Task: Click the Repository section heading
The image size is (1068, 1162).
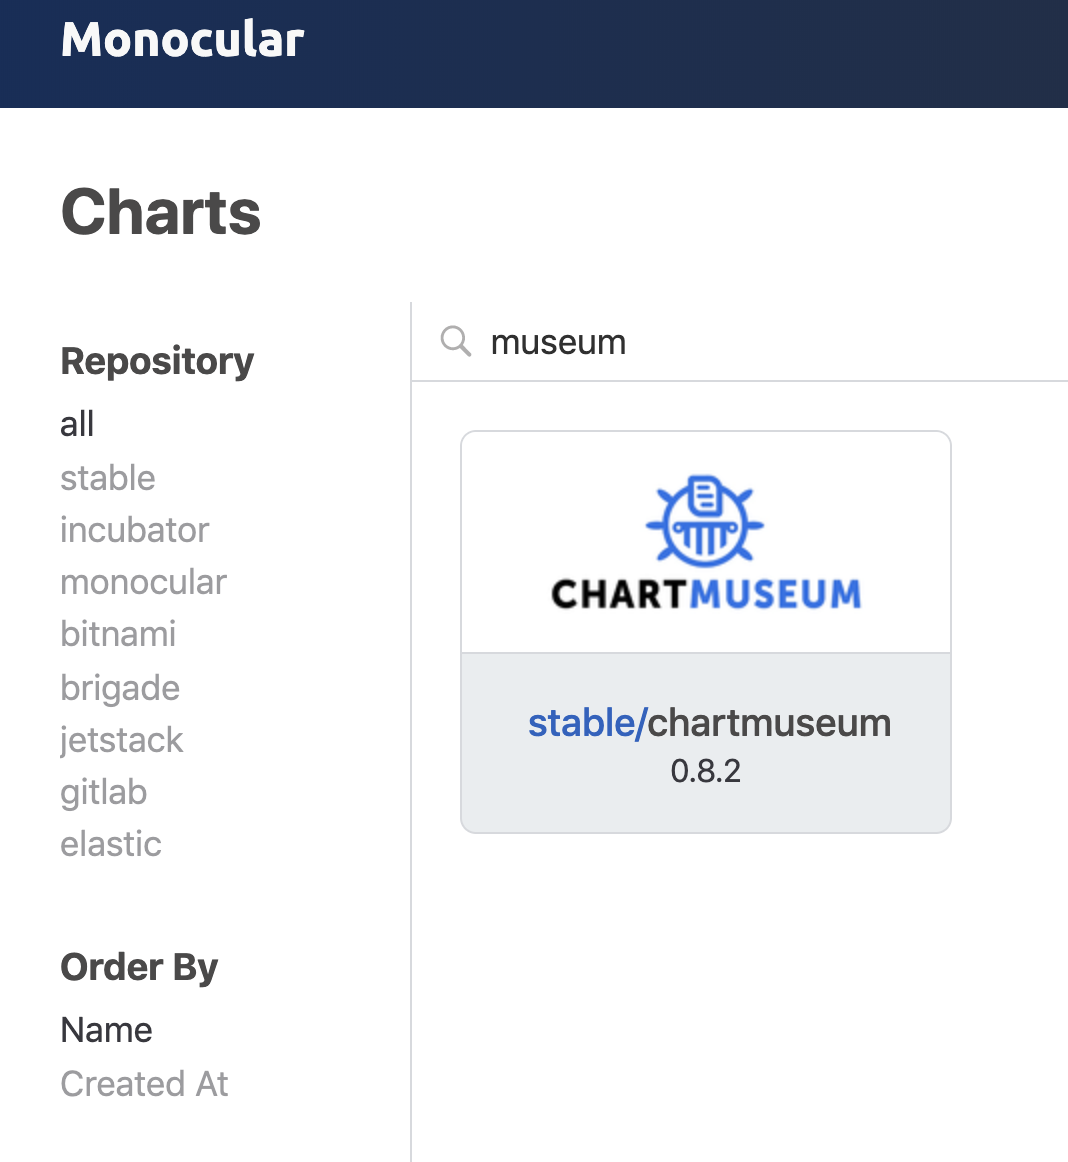Action: pos(157,362)
